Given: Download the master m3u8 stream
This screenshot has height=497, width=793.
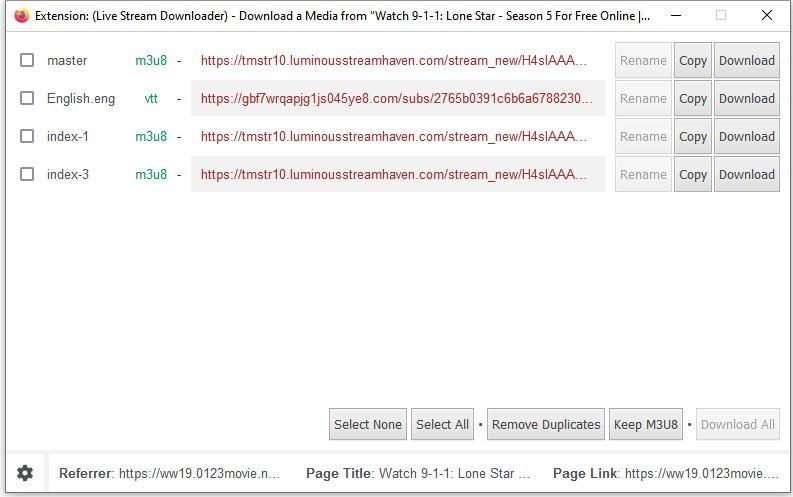Looking at the screenshot, I should [746, 60].
